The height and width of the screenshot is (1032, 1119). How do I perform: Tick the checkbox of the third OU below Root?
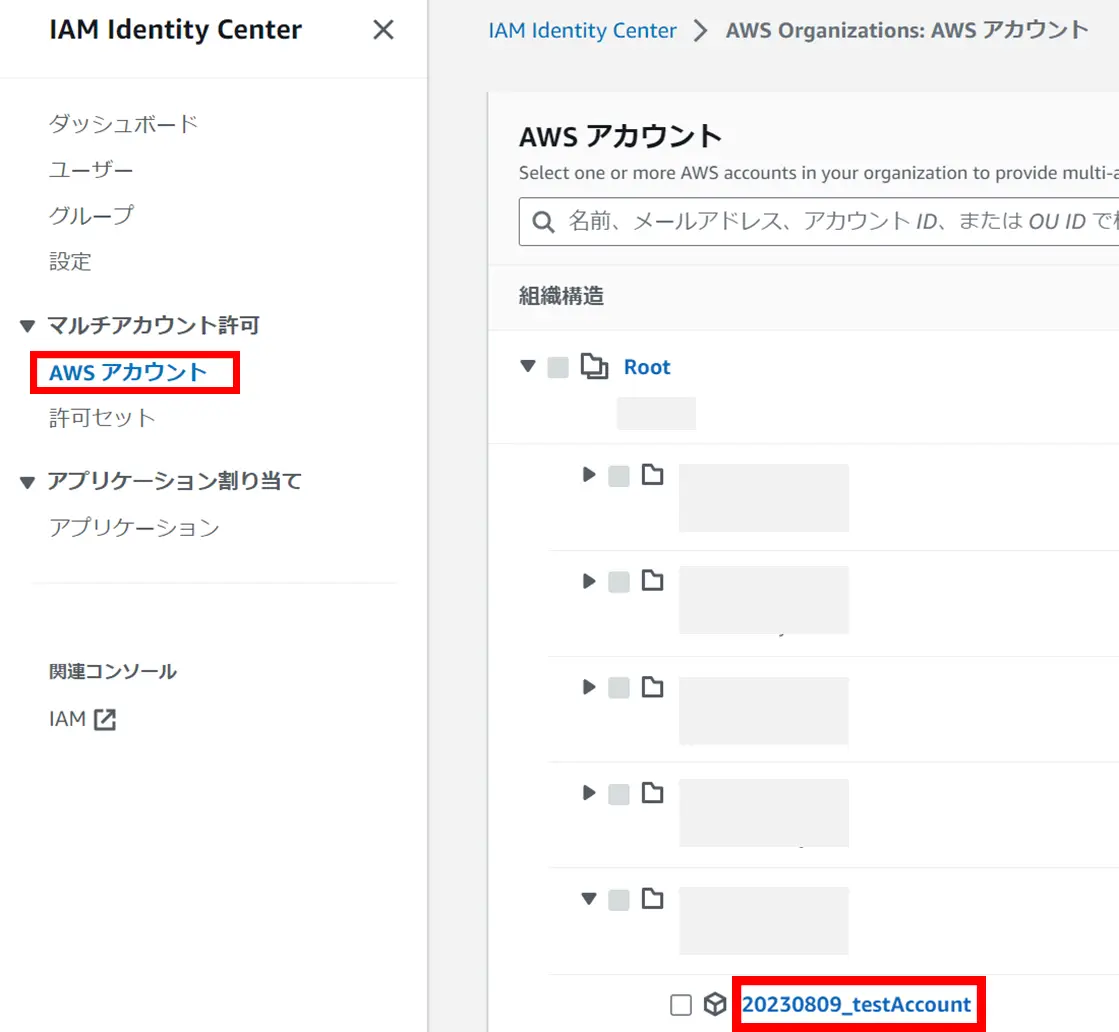click(x=619, y=688)
